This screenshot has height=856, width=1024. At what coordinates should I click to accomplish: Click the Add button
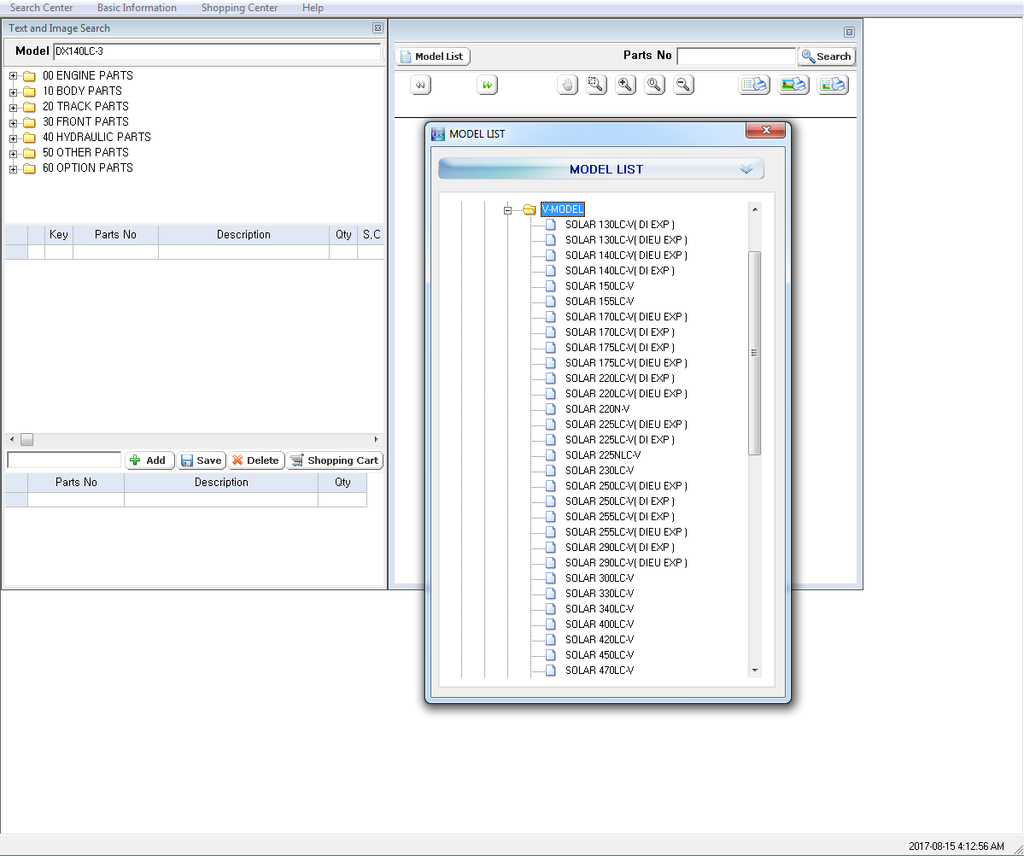[150, 460]
